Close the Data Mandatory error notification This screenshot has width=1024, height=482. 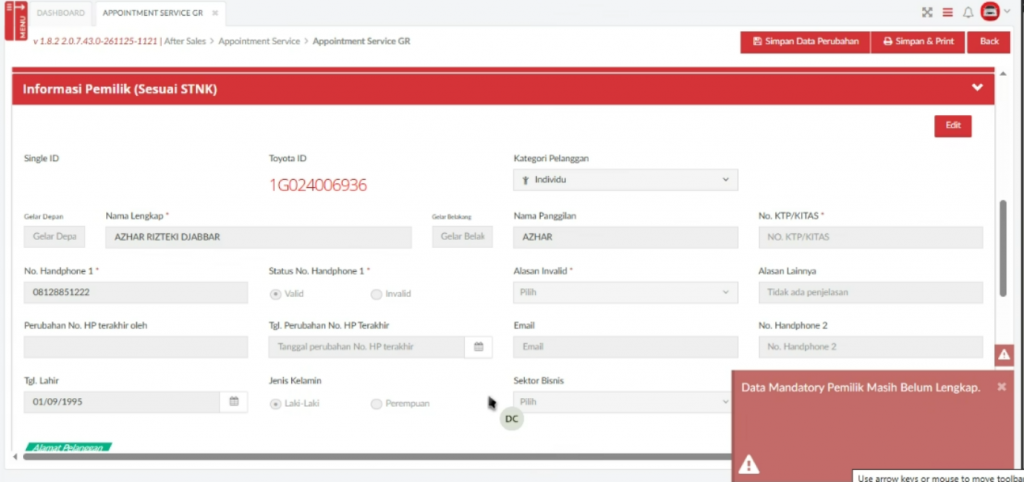pos(1001,387)
